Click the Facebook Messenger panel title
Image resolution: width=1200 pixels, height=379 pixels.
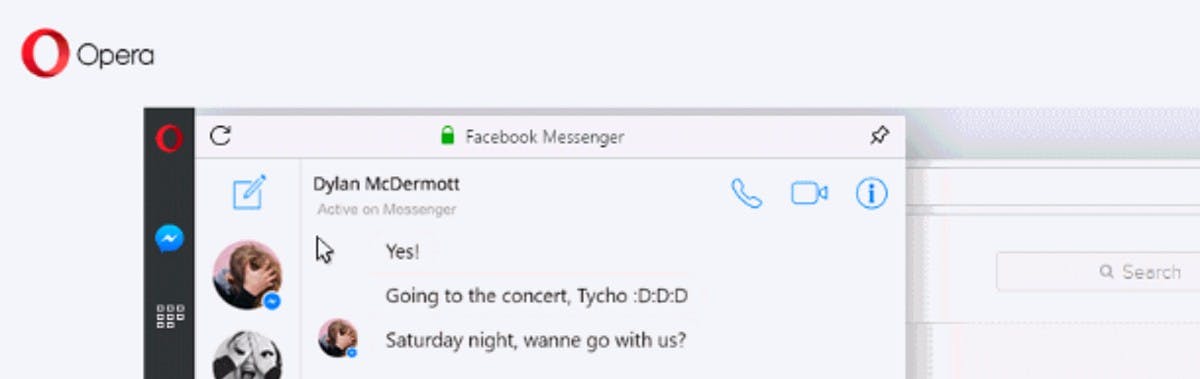pyautogui.click(x=545, y=136)
